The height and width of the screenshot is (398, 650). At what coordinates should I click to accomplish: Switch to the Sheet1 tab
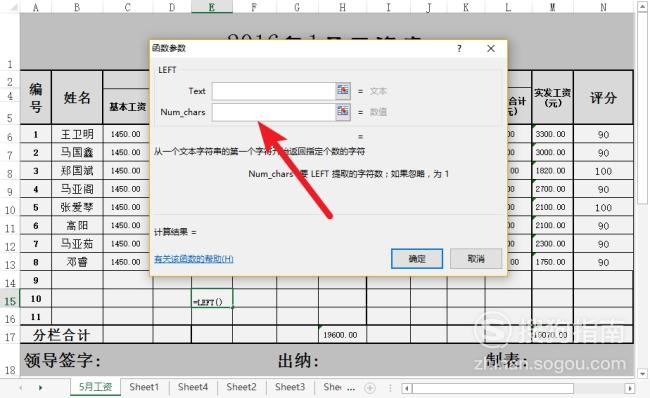[144, 387]
